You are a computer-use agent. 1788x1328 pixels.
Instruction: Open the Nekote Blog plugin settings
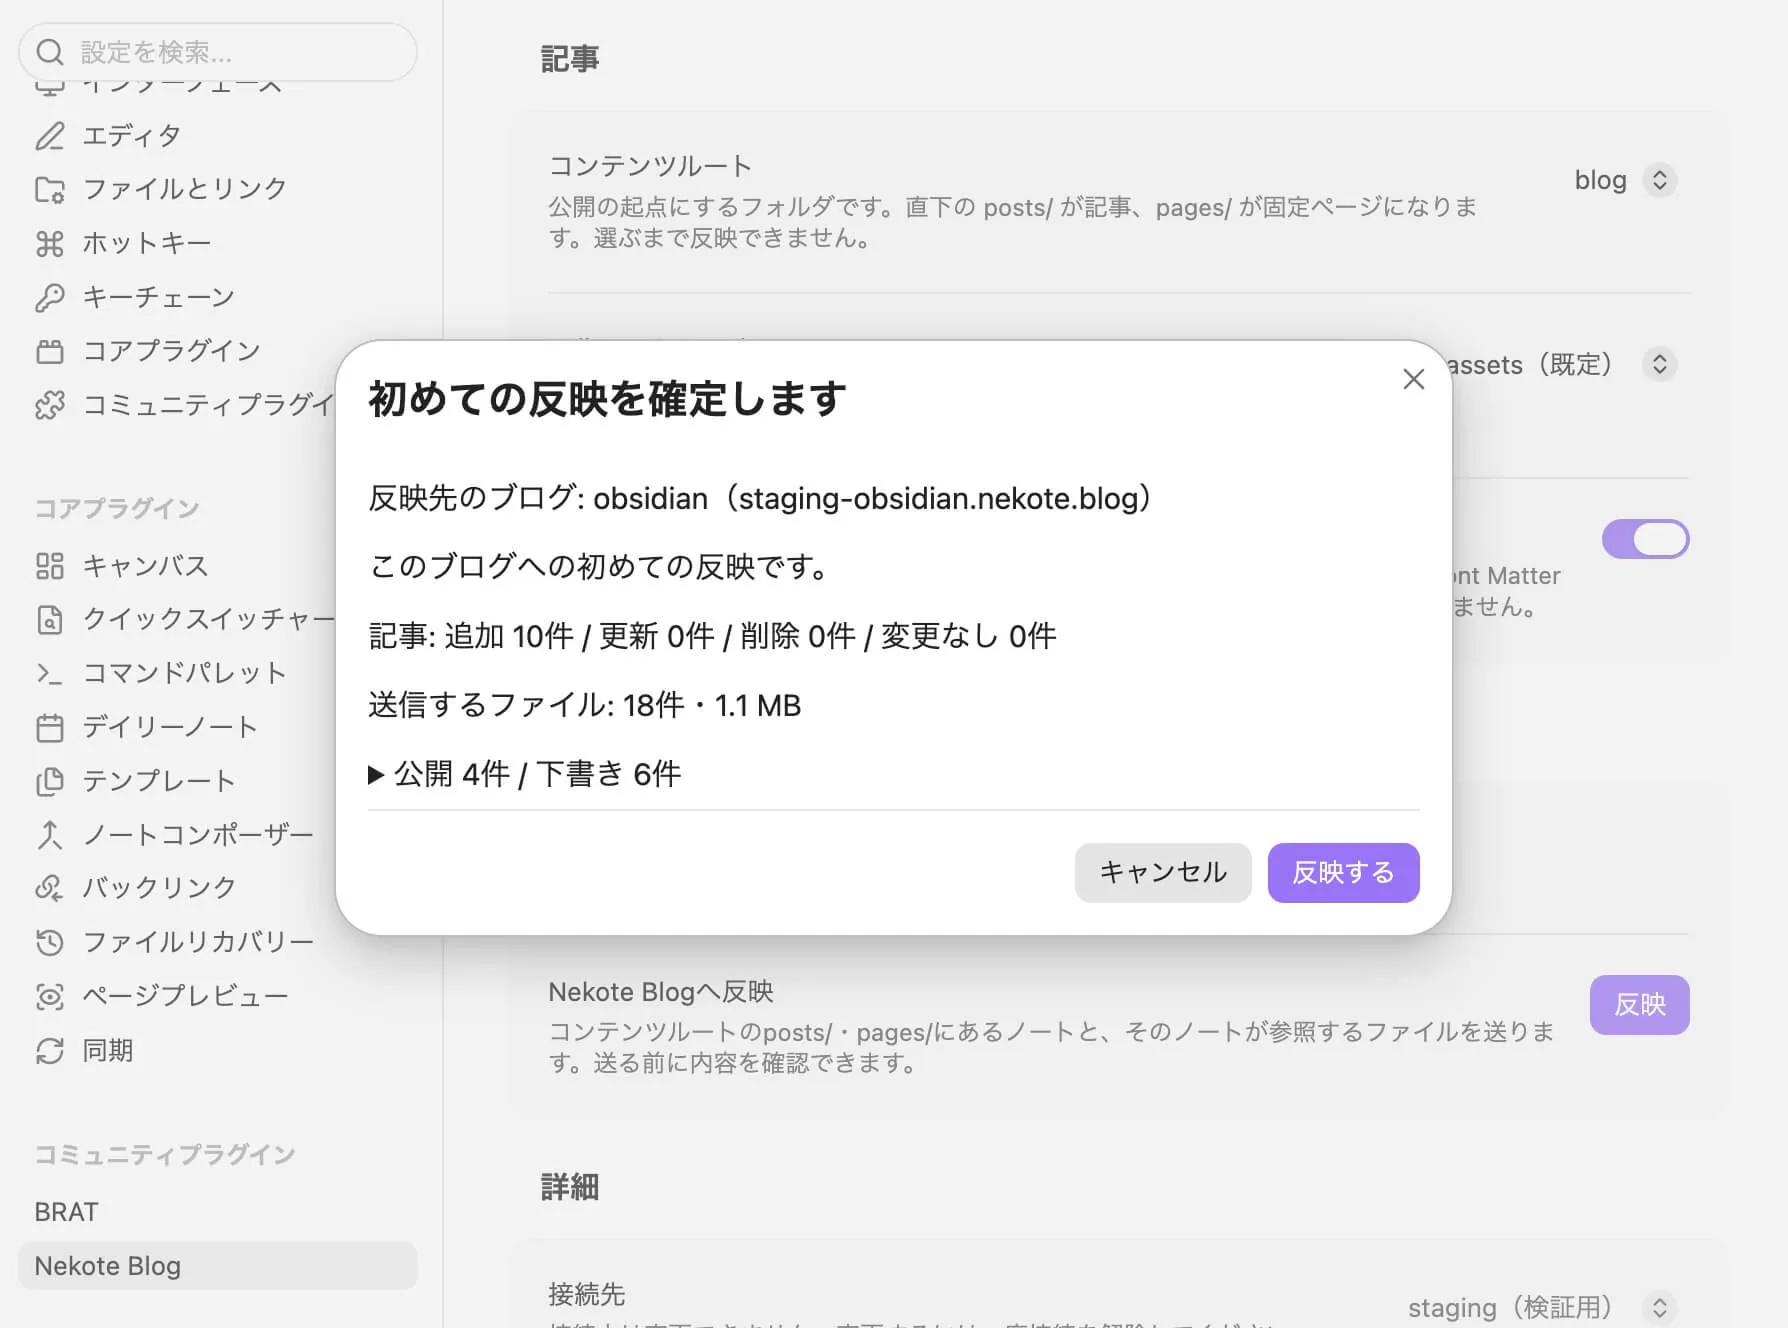218,1266
